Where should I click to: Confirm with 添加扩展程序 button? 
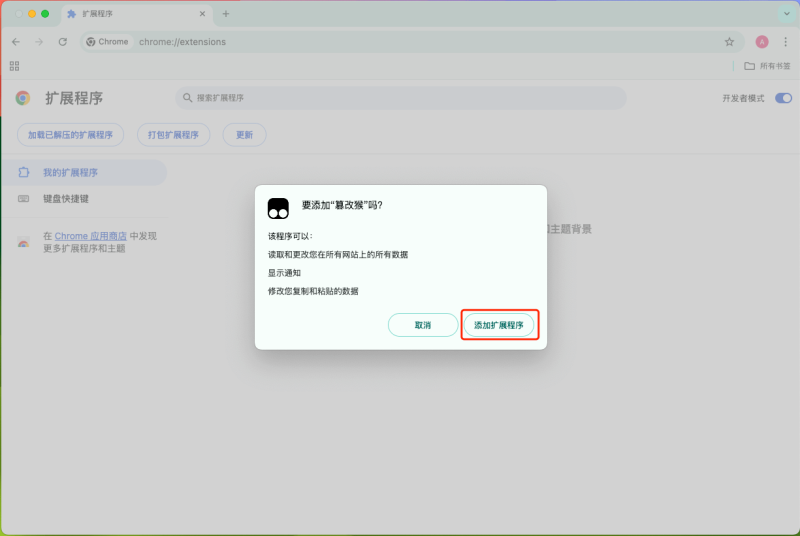pyautogui.click(x=498, y=325)
